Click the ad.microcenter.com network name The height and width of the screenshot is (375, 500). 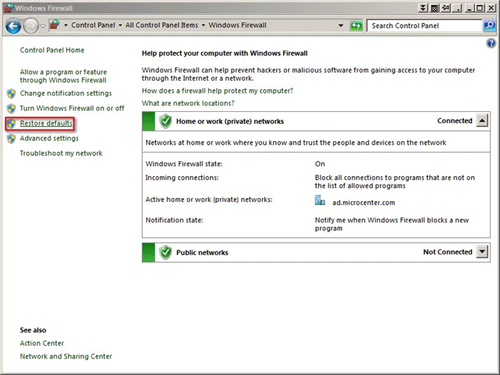point(364,203)
